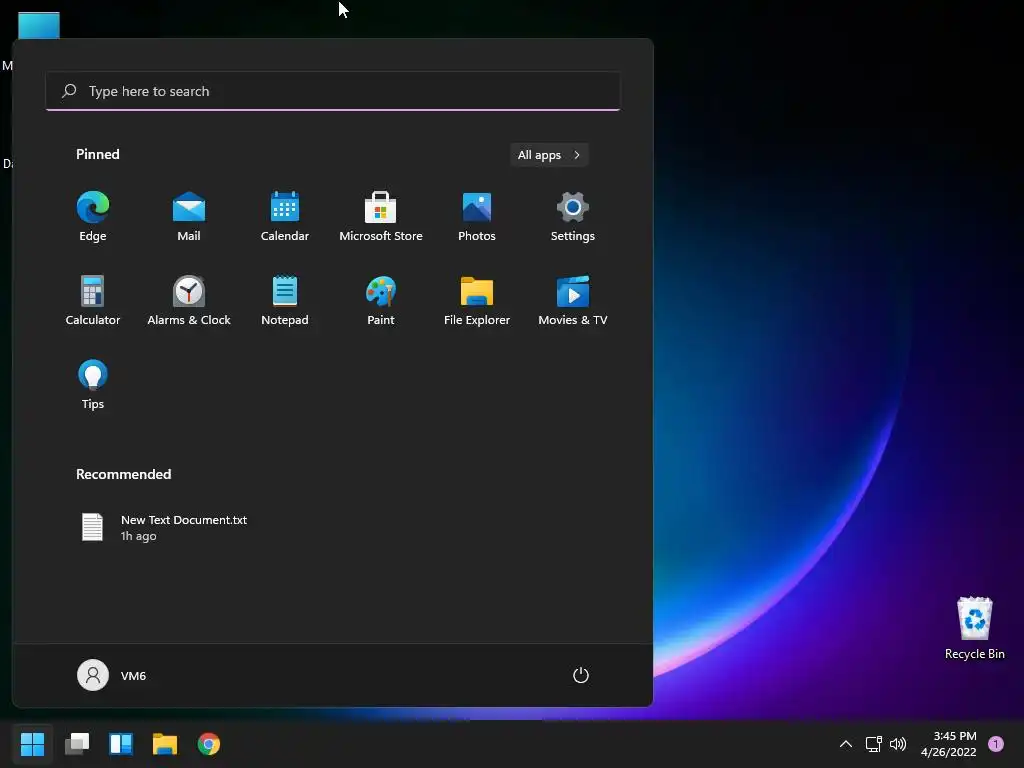Launch Alarms & Clock
The width and height of the screenshot is (1024, 768).
pyautogui.click(x=189, y=300)
